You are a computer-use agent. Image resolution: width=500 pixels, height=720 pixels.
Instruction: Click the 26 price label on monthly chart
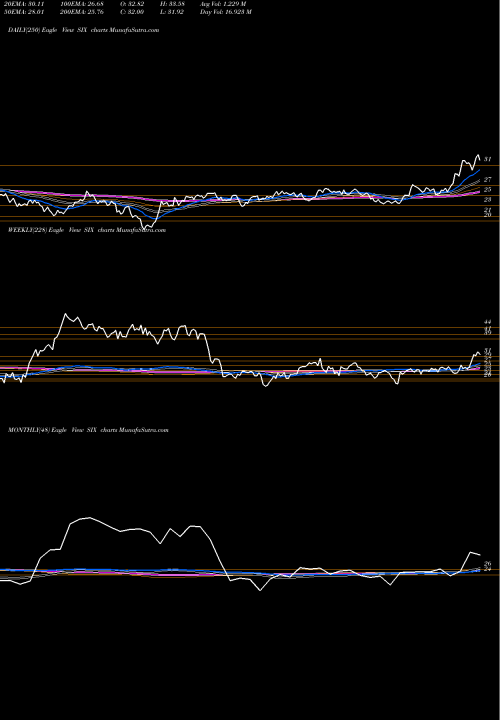point(488,563)
